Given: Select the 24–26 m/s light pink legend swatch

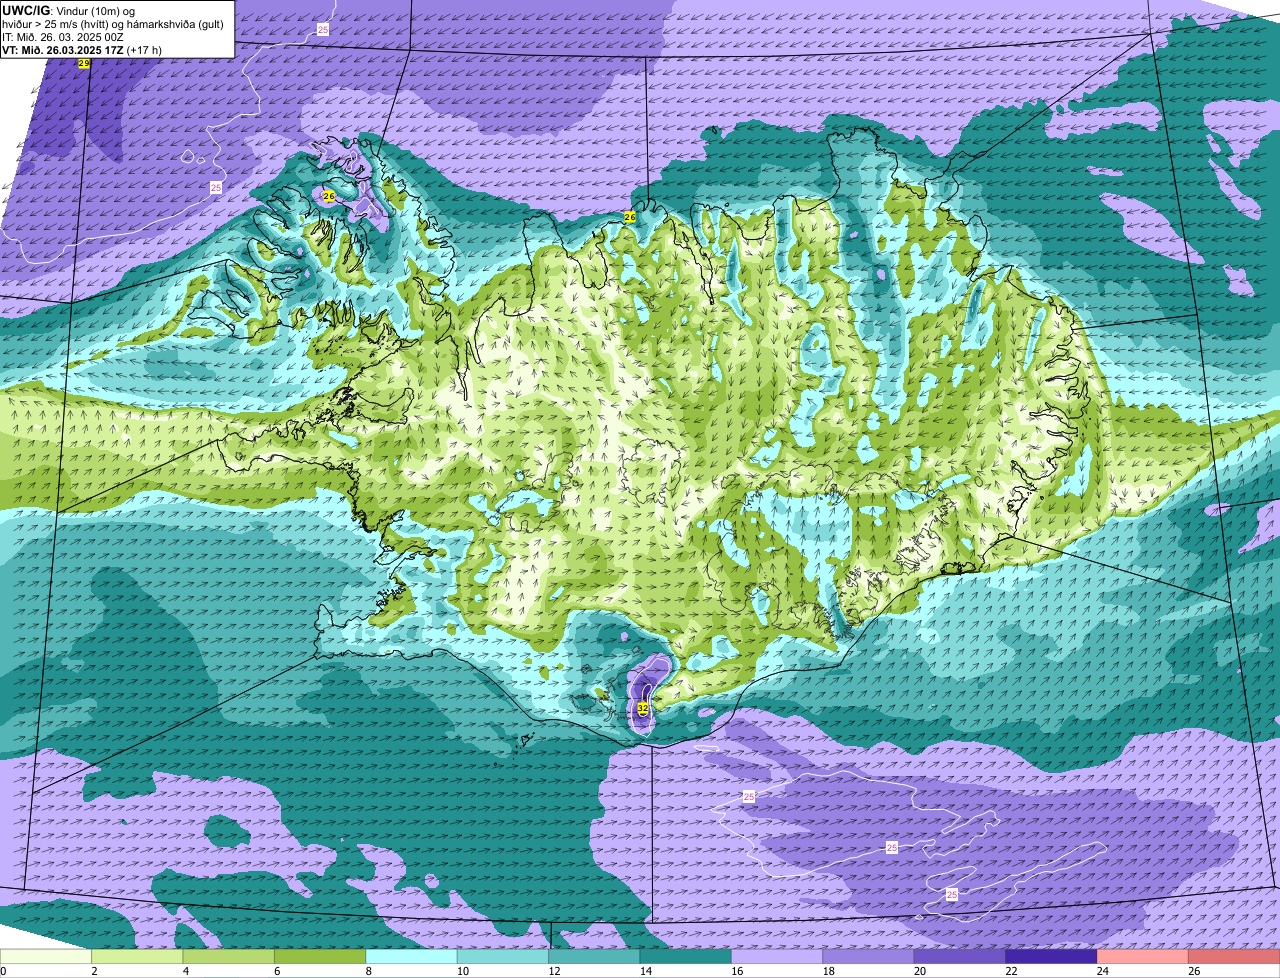Looking at the screenshot, I should click(x=1143, y=956).
